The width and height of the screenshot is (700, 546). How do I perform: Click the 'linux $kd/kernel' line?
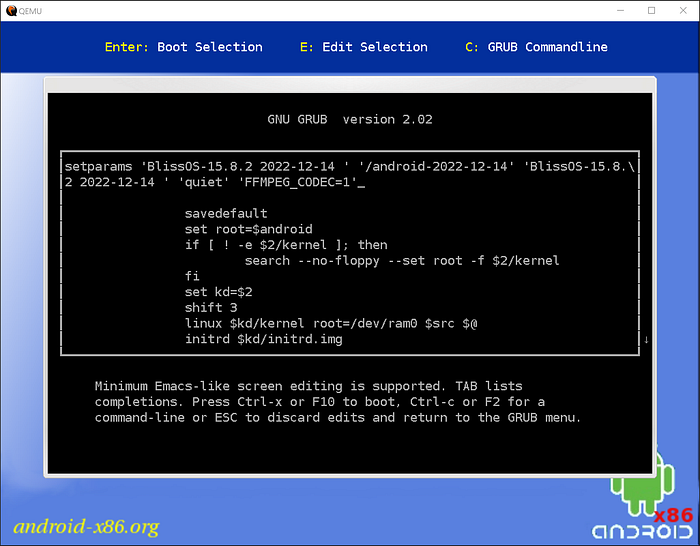(x=331, y=323)
